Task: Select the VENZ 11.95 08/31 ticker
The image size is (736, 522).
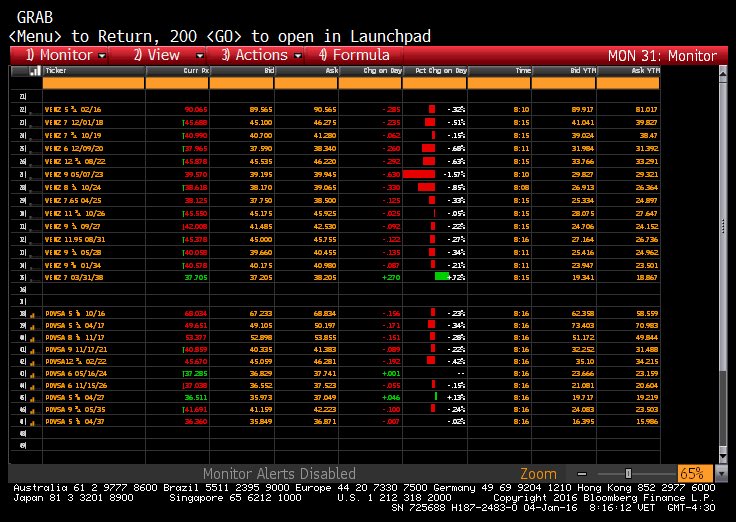Action: 75,239
